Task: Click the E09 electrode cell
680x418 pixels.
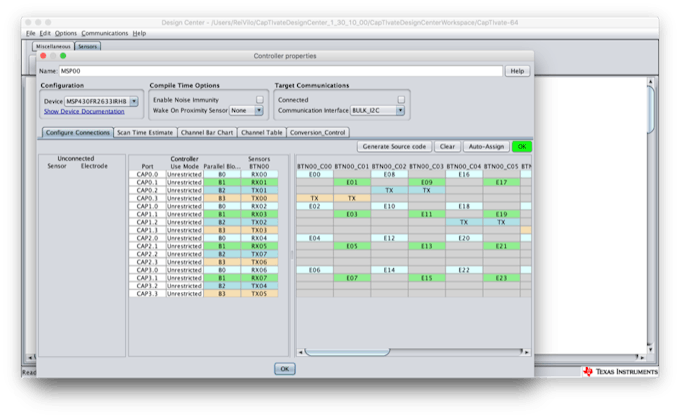Action: coord(426,182)
